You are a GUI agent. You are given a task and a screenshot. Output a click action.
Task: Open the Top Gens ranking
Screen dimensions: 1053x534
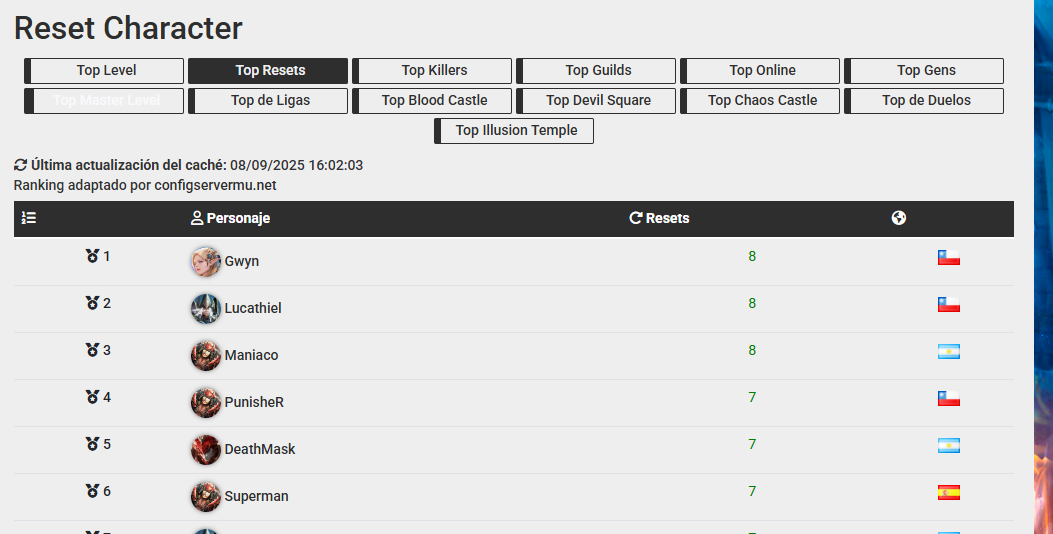point(926,71)
